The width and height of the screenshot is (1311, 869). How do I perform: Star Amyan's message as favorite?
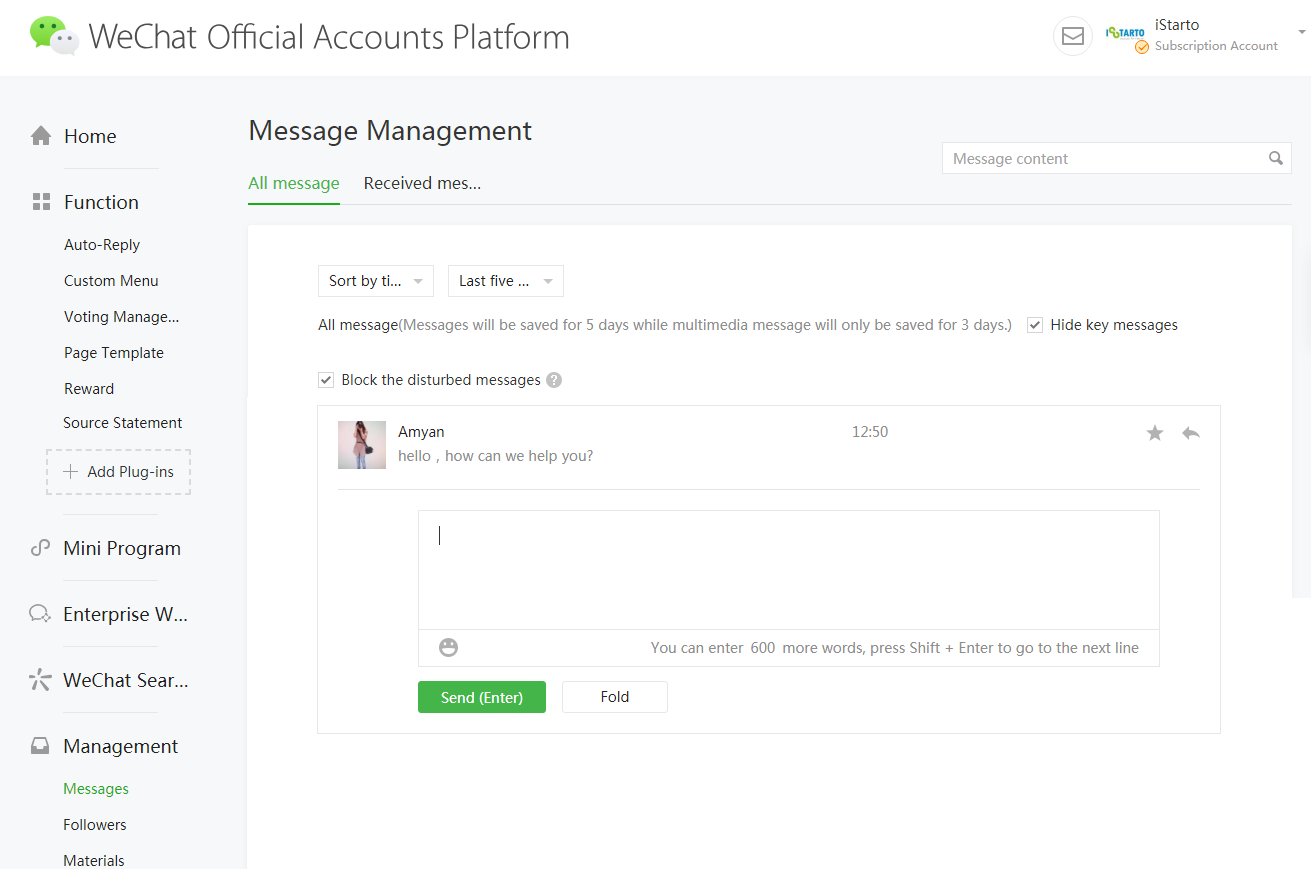(x=1155, y=433)
